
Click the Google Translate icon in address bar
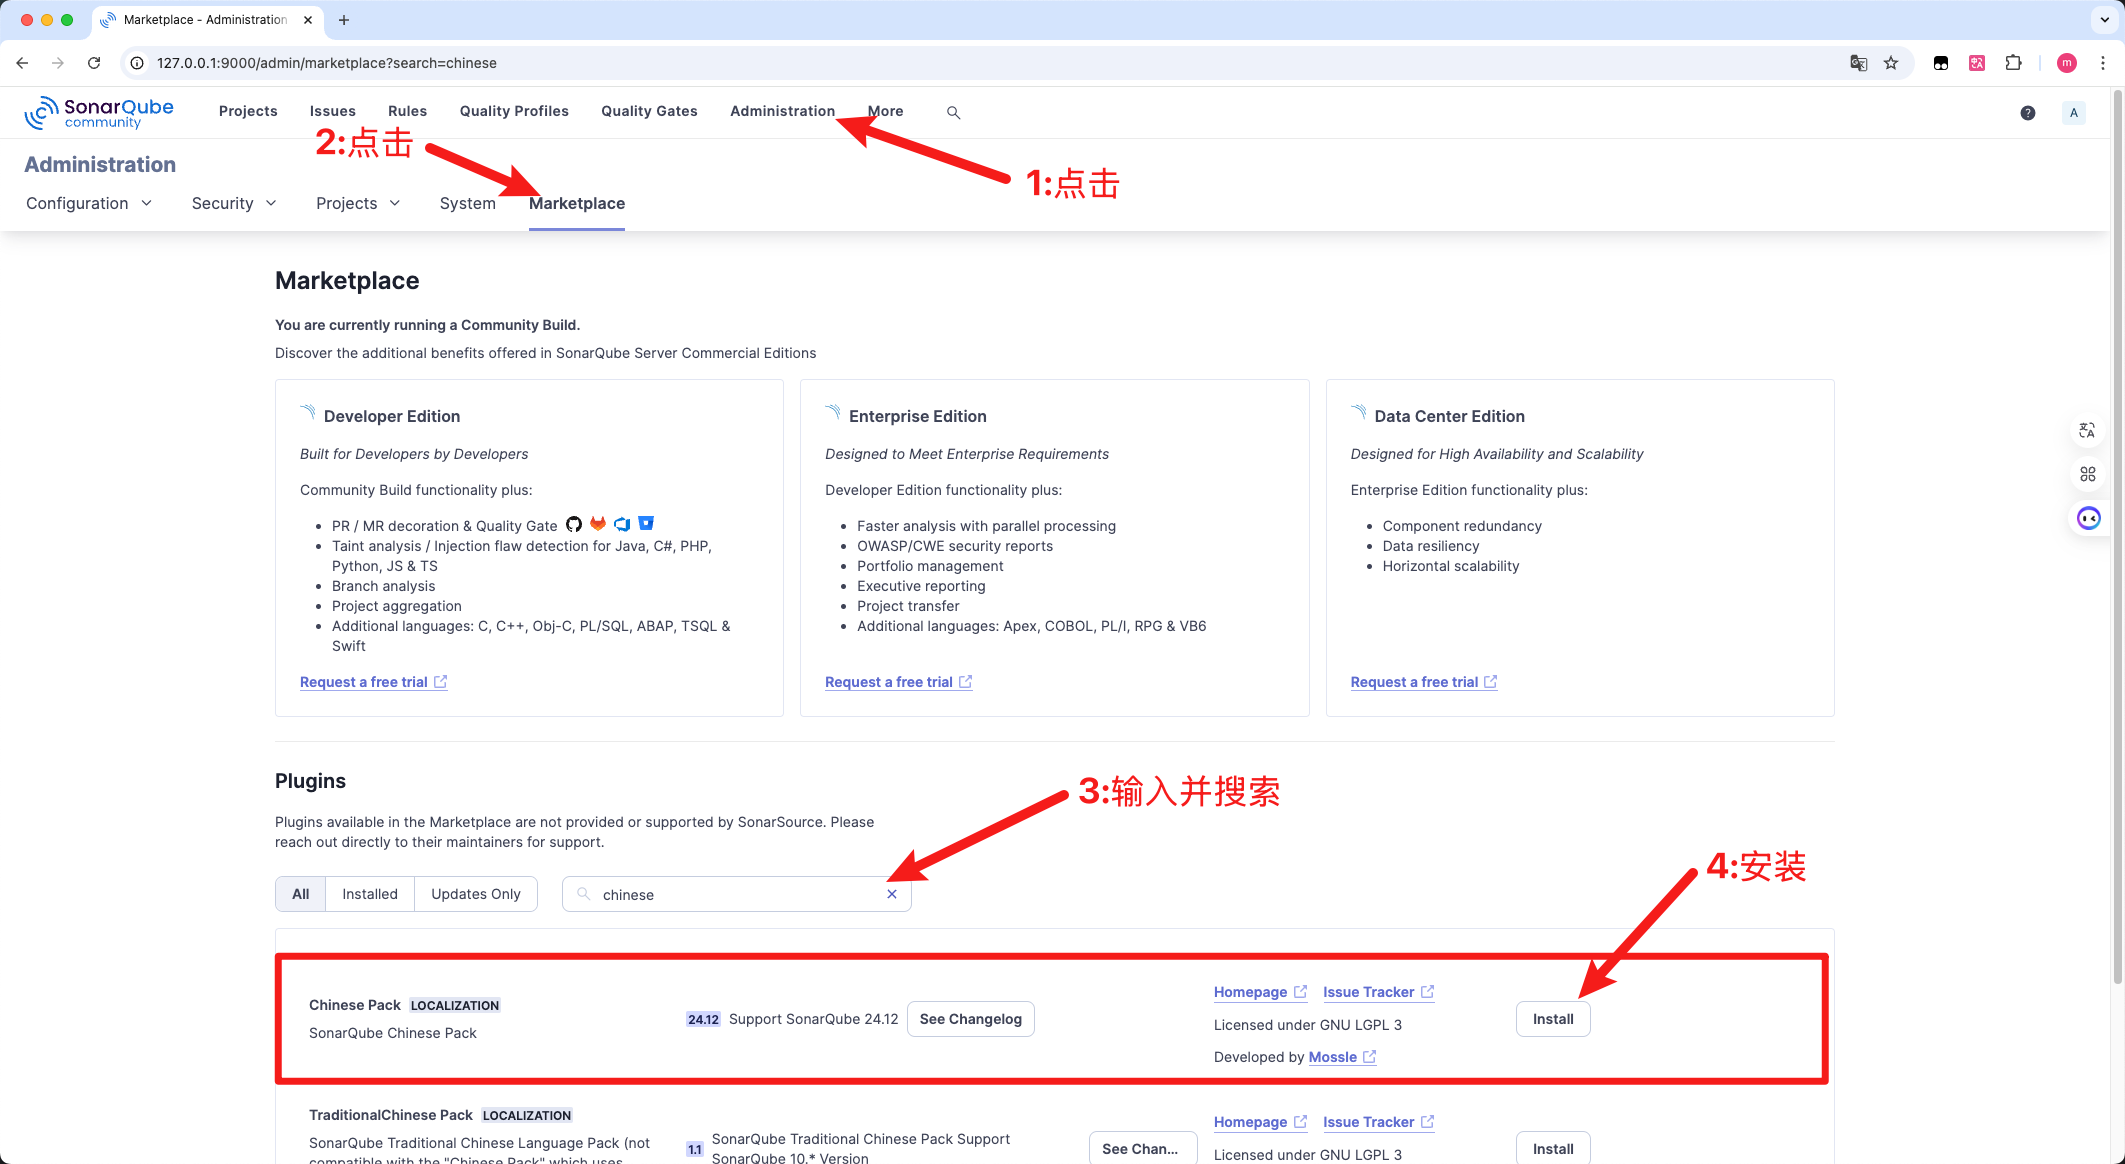click(1858, 63)
